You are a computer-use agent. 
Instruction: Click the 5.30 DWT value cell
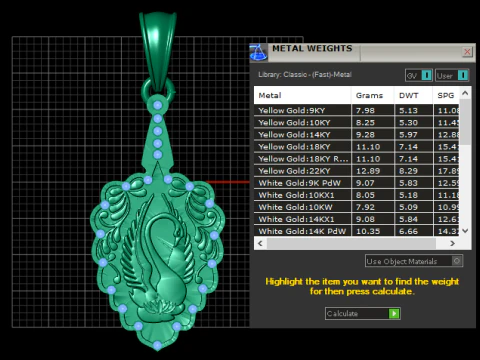coord(414,122)
